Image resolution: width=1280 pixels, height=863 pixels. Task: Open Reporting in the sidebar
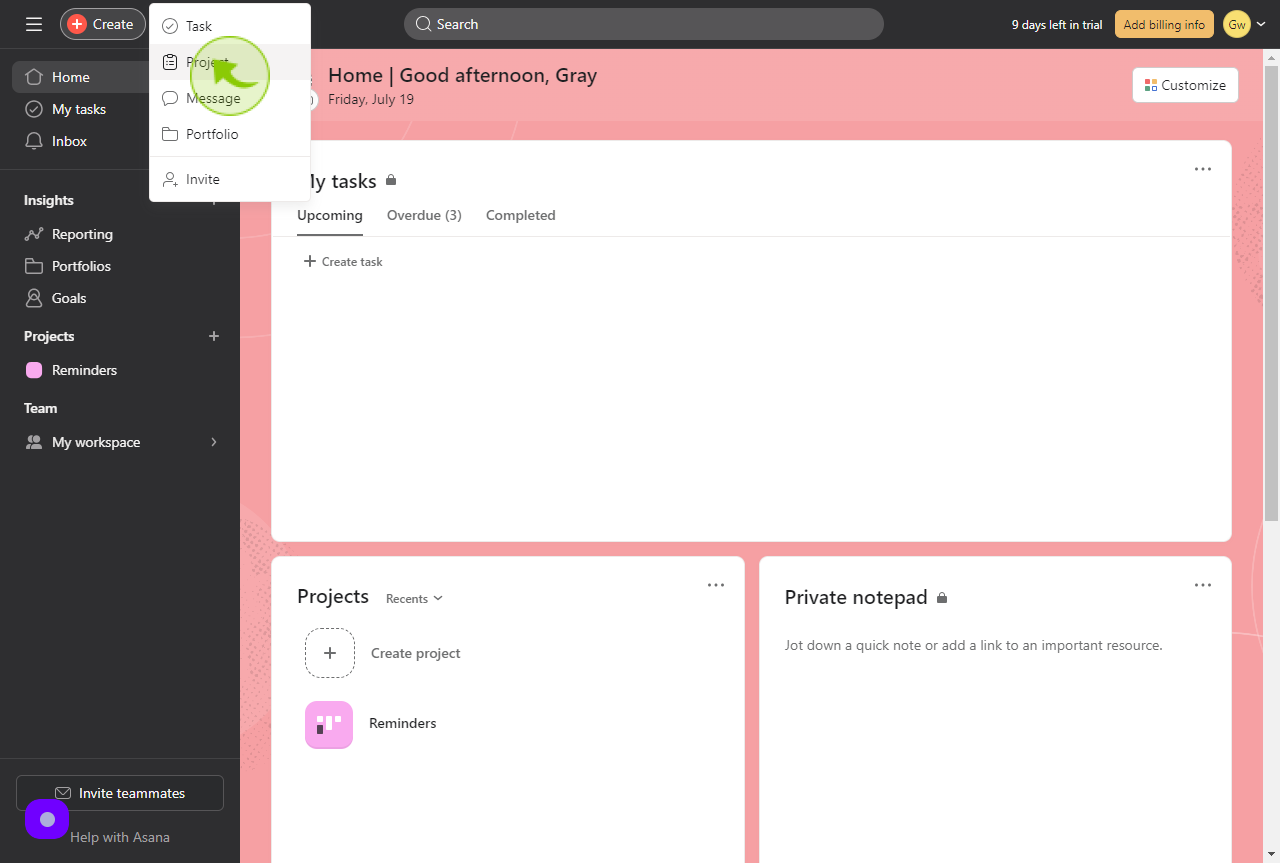[x=120, y=234]
